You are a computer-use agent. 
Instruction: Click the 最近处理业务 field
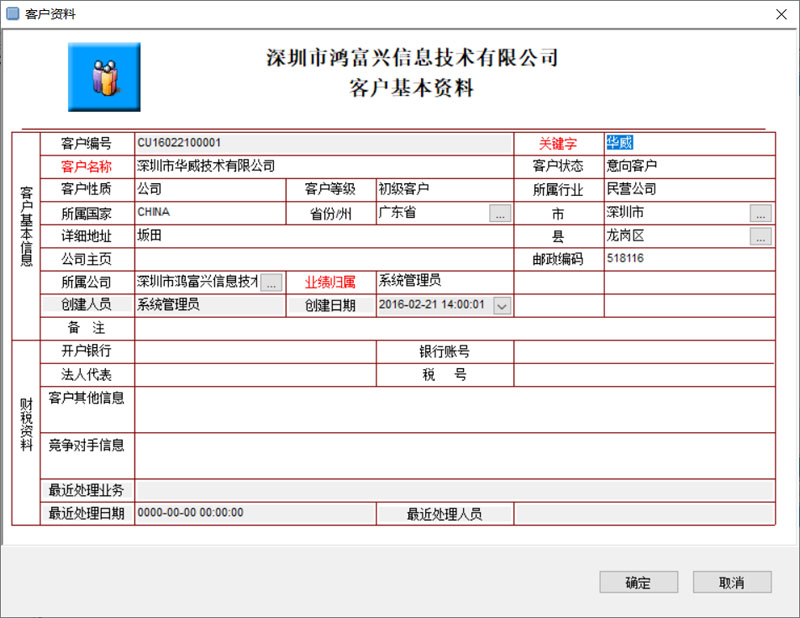[x=455, y=490]
